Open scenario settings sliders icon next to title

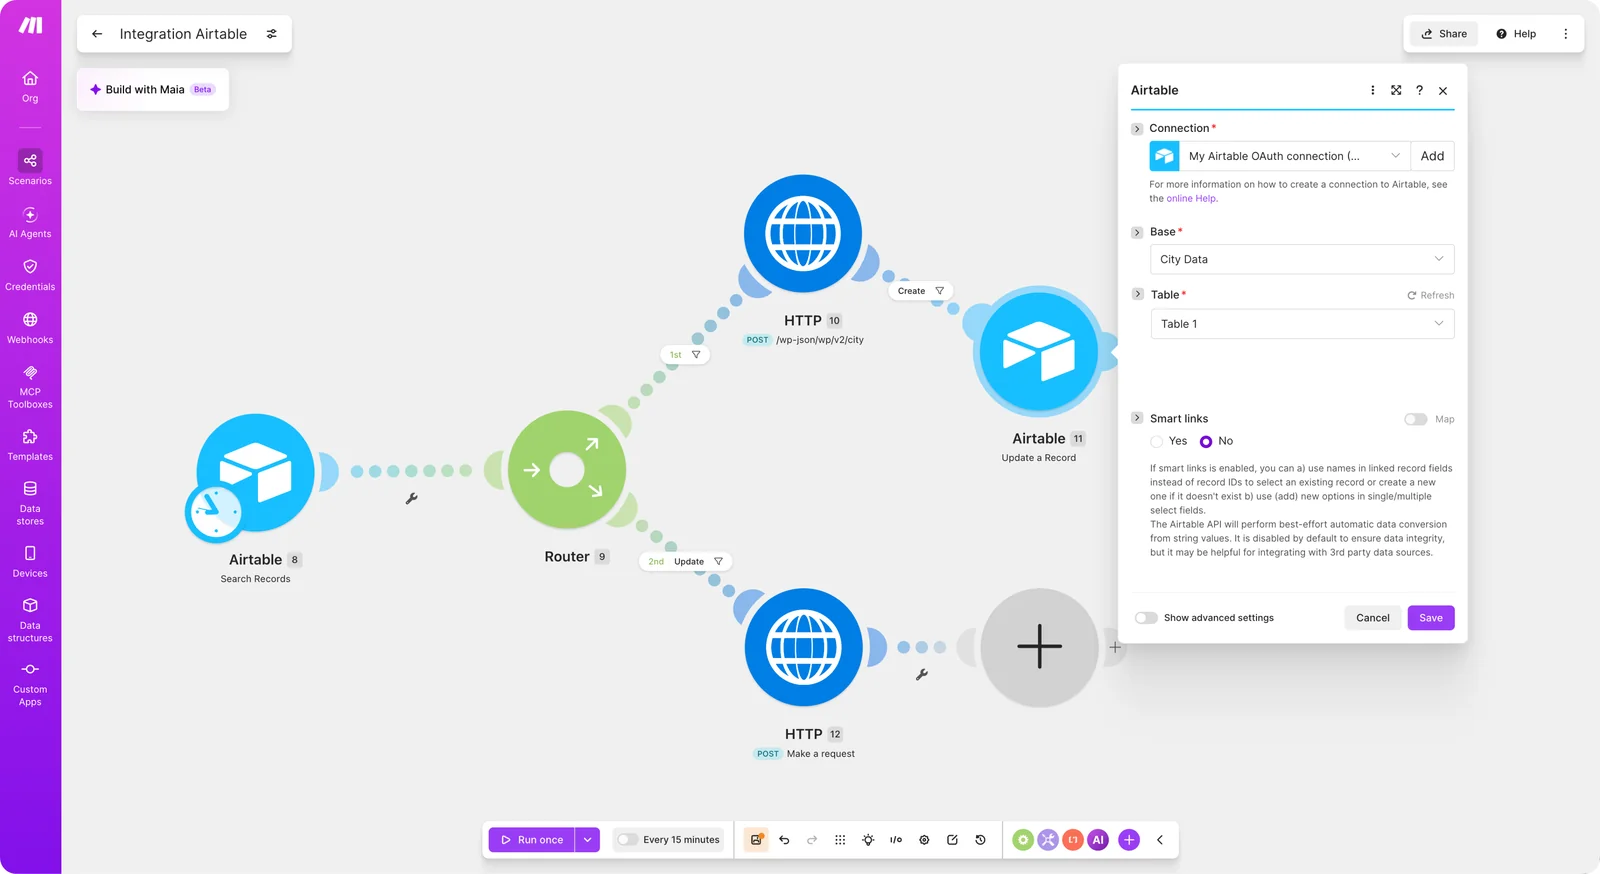[x=271, y=34]
